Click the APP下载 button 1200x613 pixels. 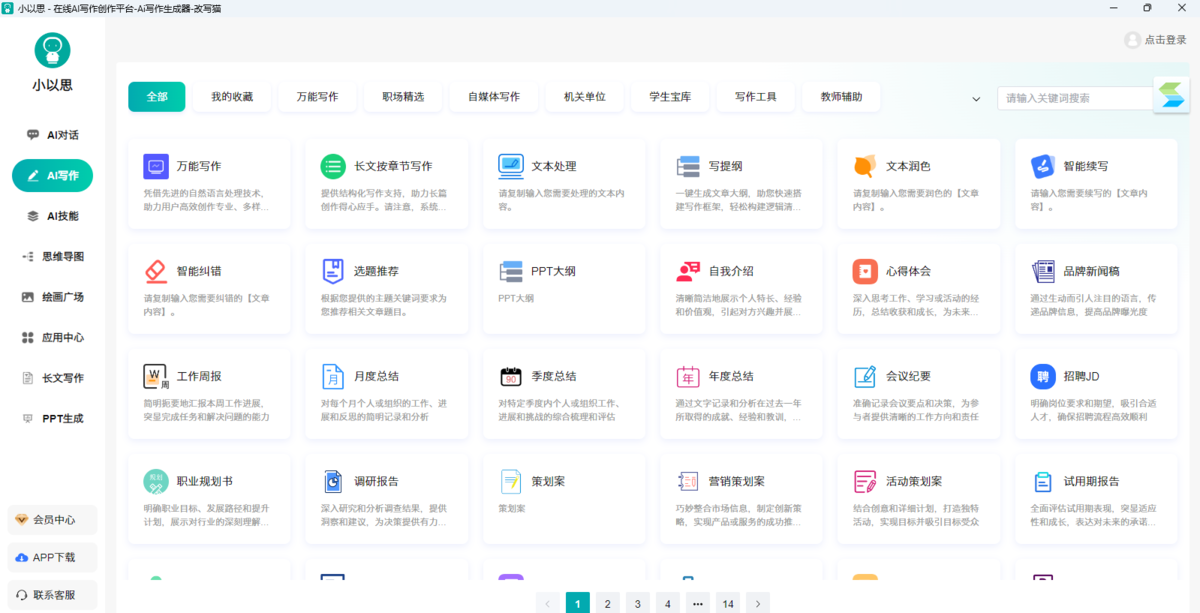point(53,557)
